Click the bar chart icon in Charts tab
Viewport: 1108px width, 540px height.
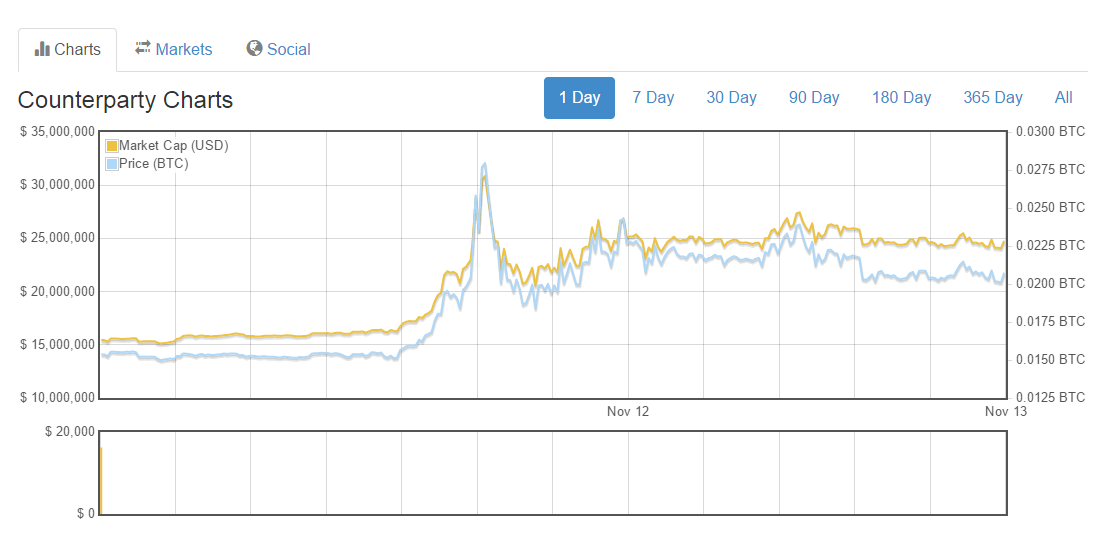[42, 49]
